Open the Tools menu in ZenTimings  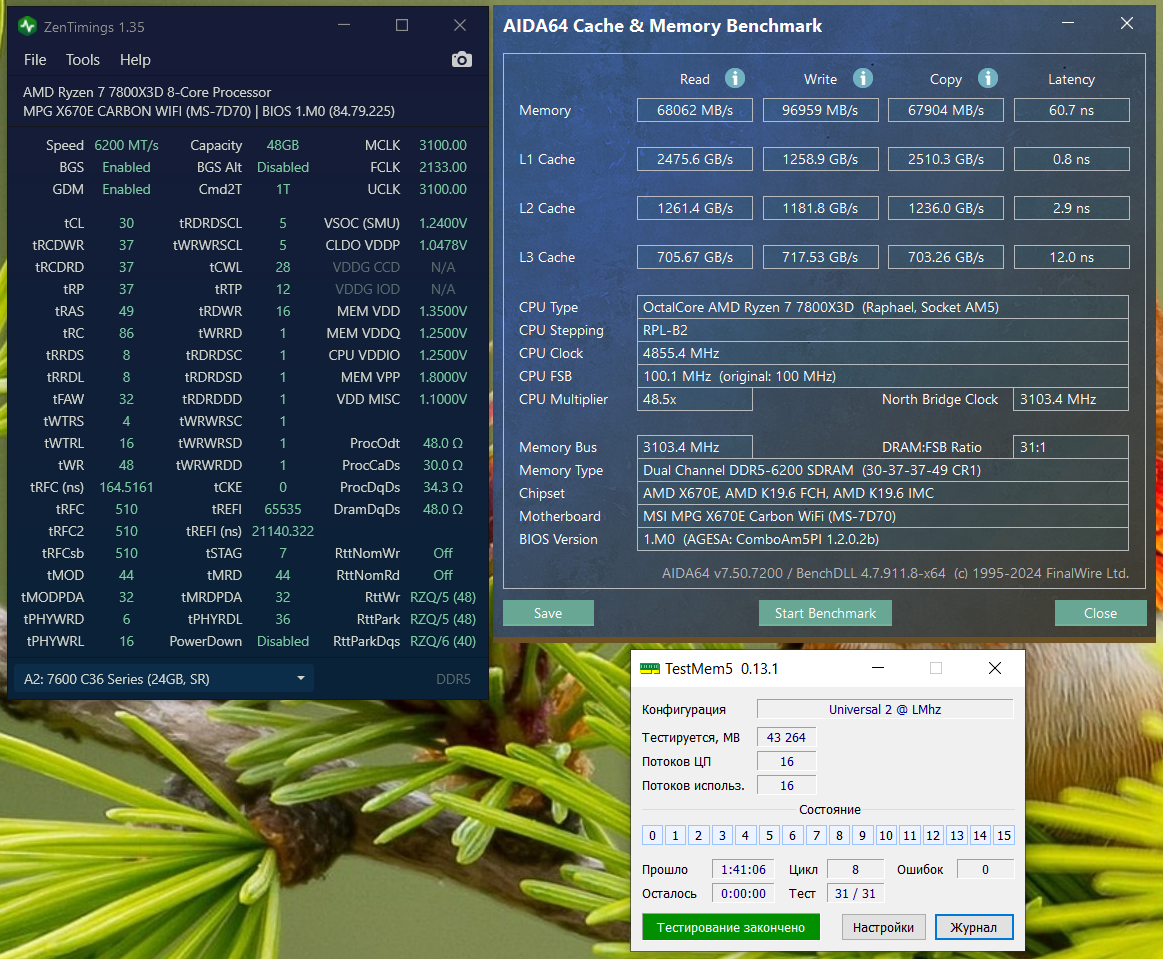tap(82, 59)
